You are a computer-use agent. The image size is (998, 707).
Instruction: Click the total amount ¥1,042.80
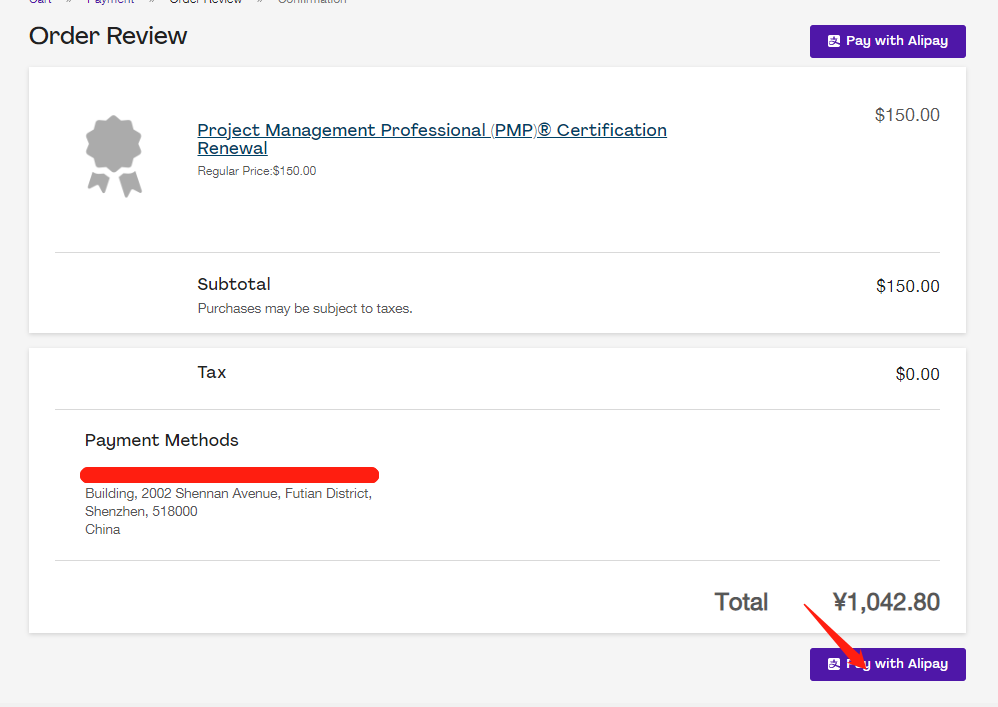coord(886,602)
